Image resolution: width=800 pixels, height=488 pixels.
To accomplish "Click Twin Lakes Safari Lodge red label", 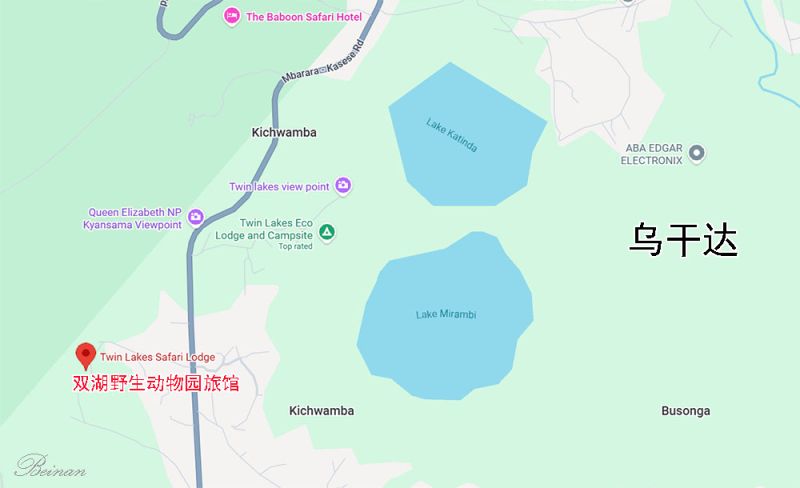I will pos(158,357).
